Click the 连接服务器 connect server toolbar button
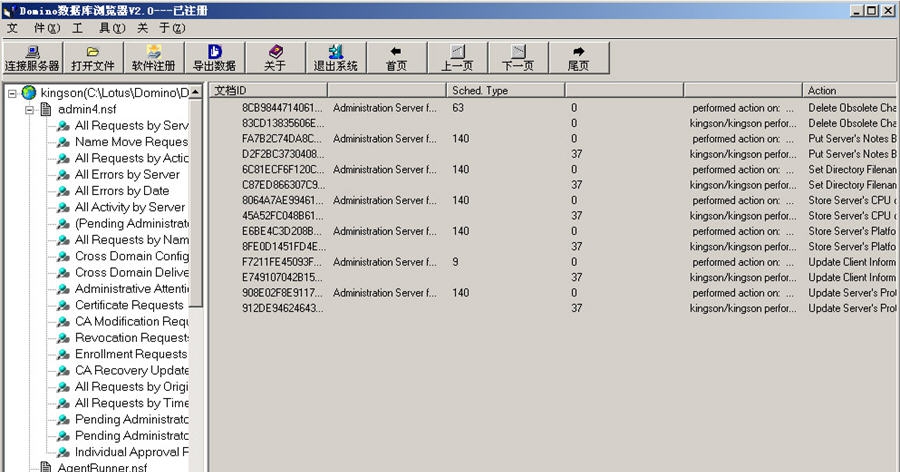The image size is (900, 472). click(32, 58)
